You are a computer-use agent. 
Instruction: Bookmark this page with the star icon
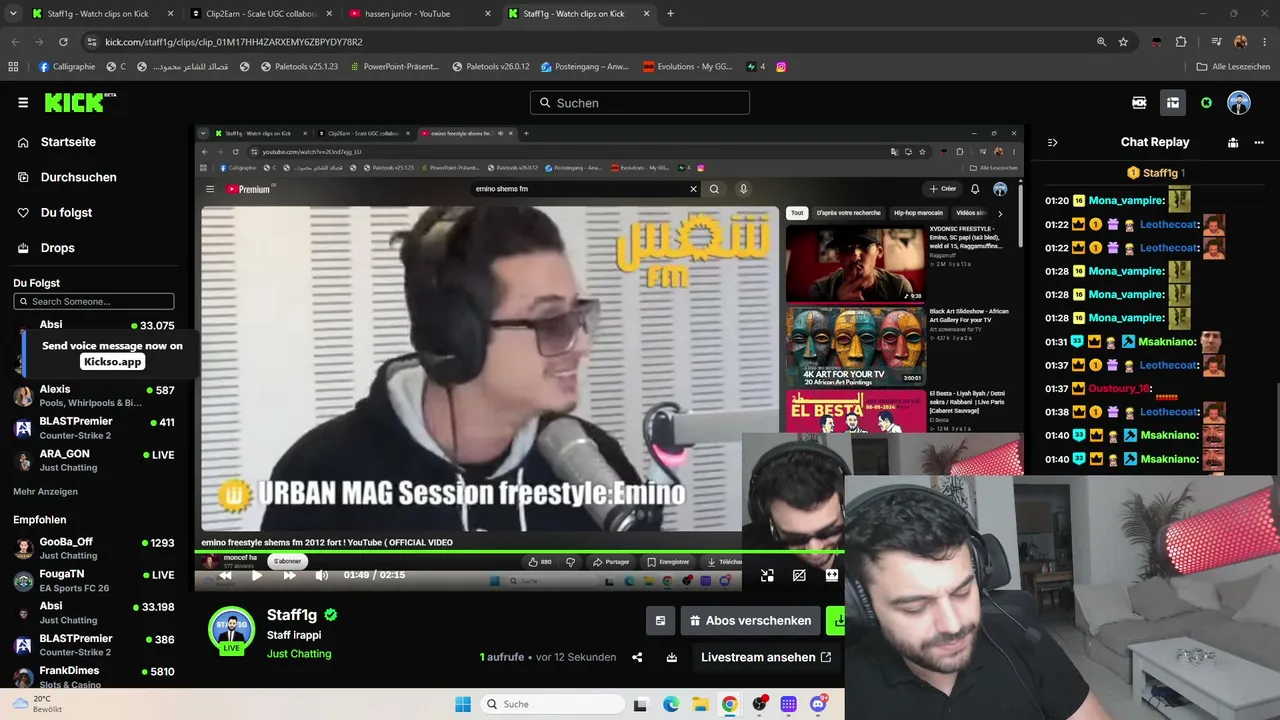pyautogui.click(x=1123, y=42)
